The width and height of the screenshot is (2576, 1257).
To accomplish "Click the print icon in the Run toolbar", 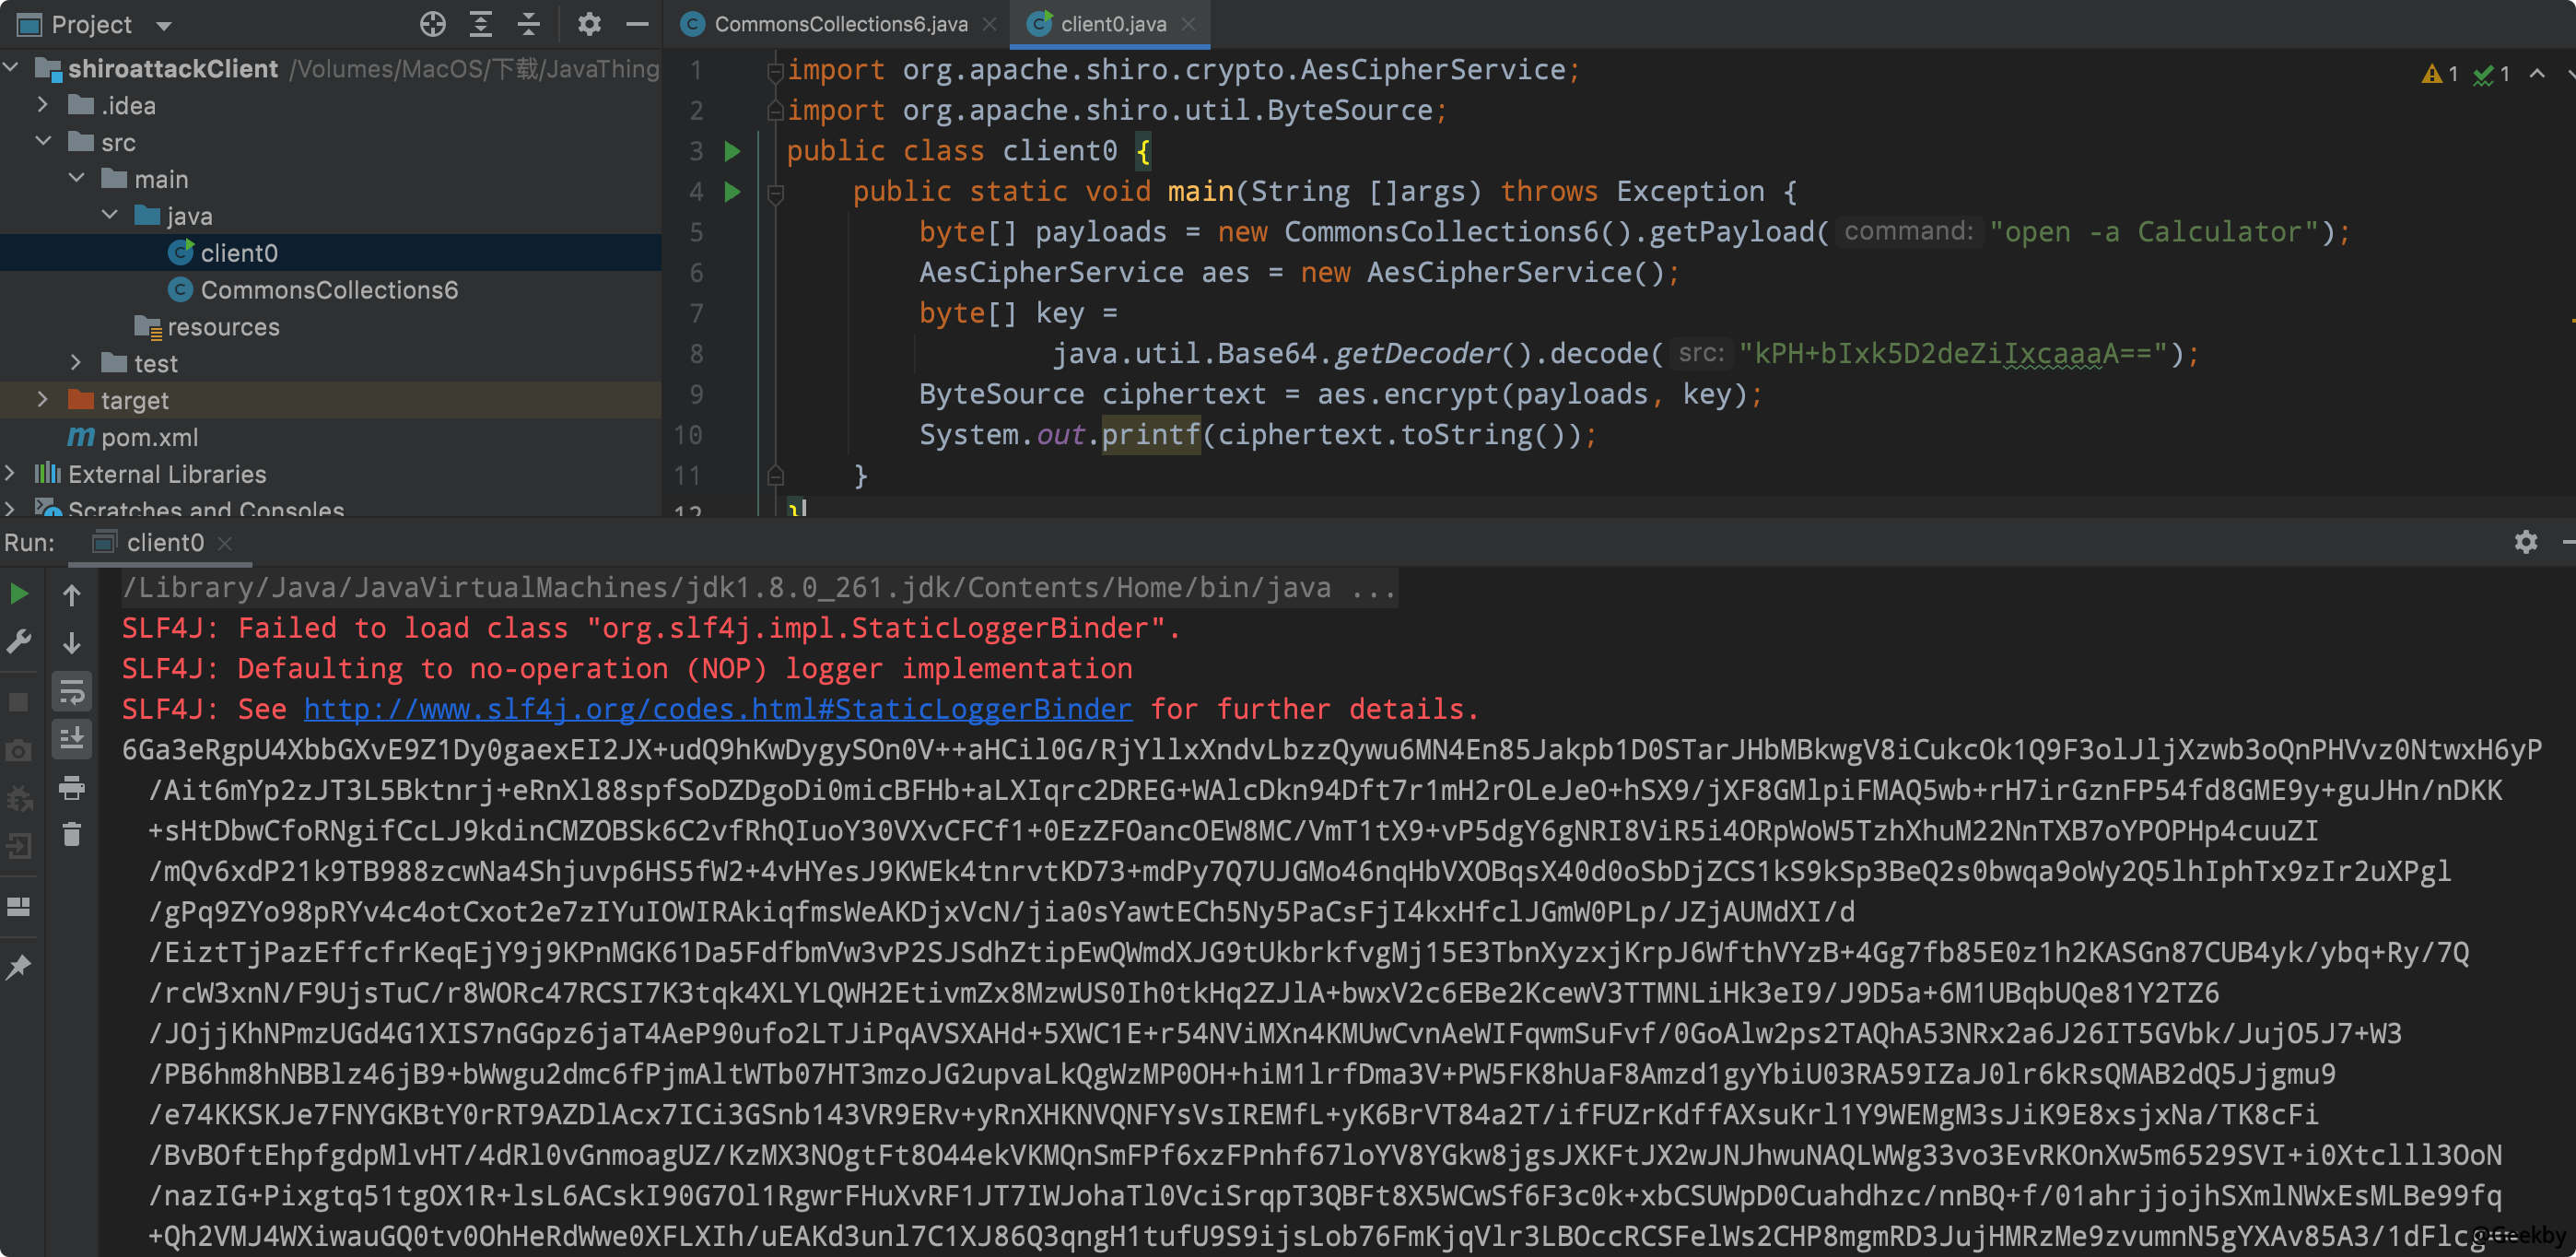I will pyautogui.click(x=72, y=787).
